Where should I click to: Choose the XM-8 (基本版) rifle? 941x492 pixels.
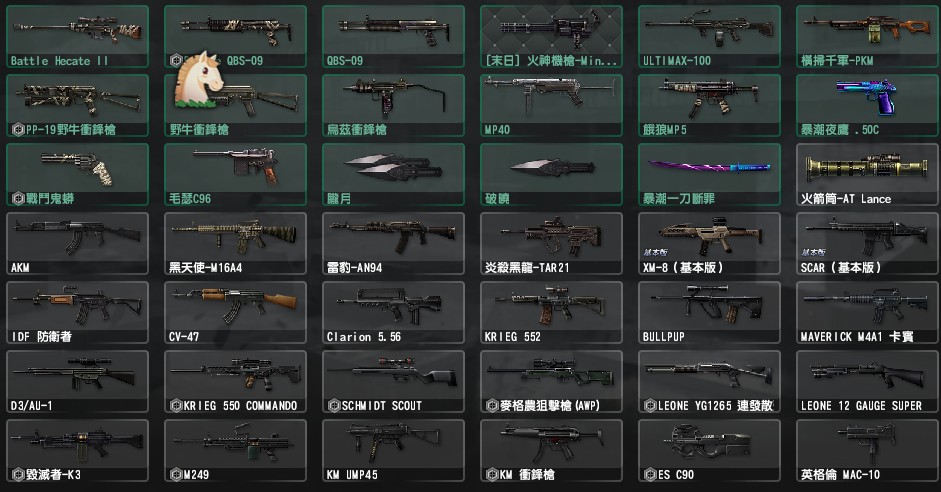[709, 243]
